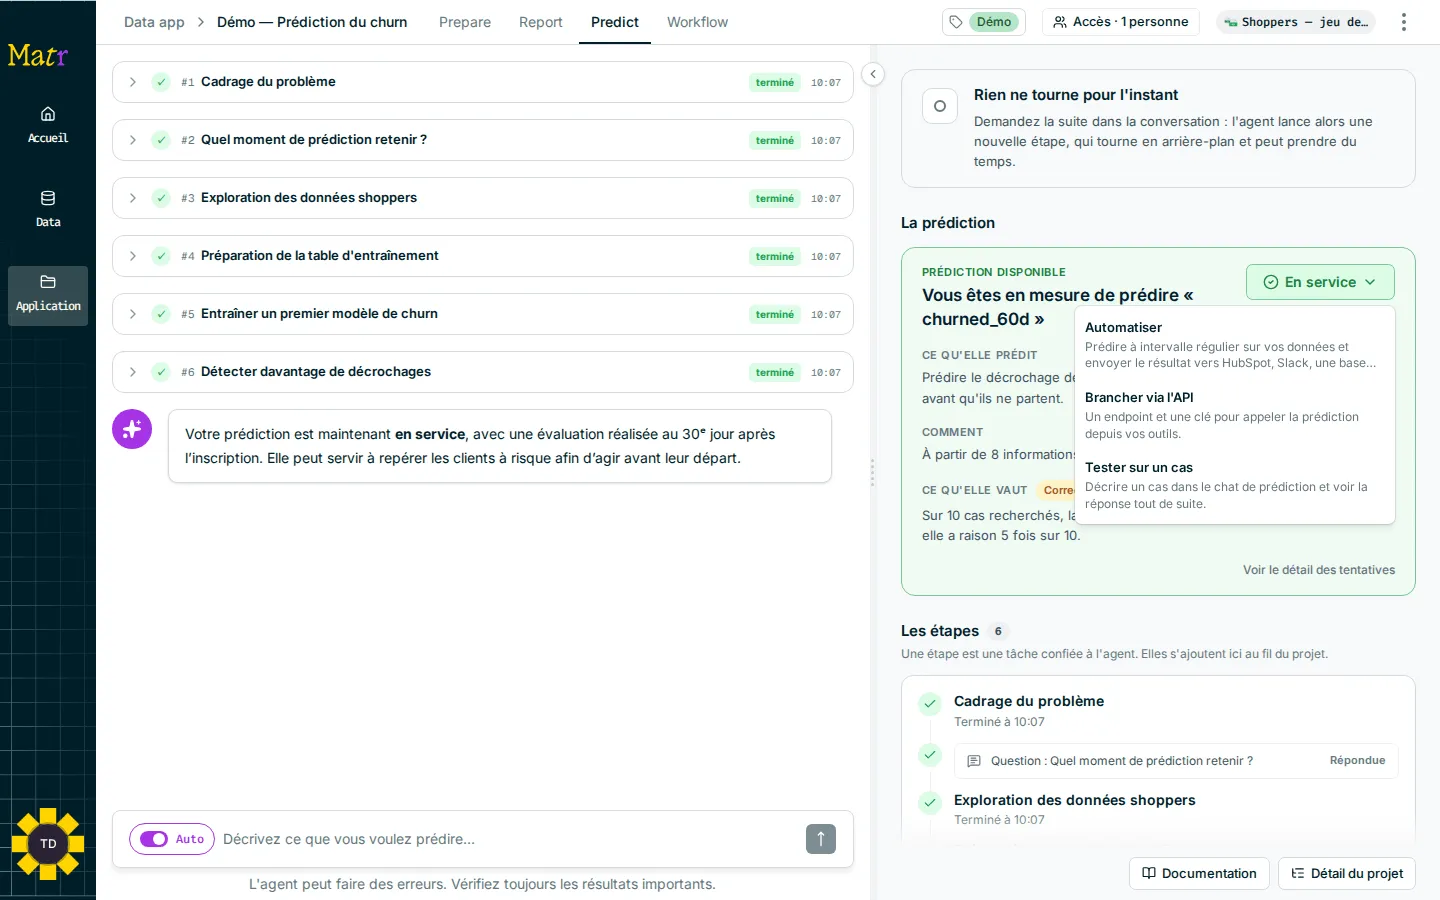Open the Accueil home sidebar icon
Viewport: 1440px width, 900px height.
pyautogui.click(x=48, y=125)
